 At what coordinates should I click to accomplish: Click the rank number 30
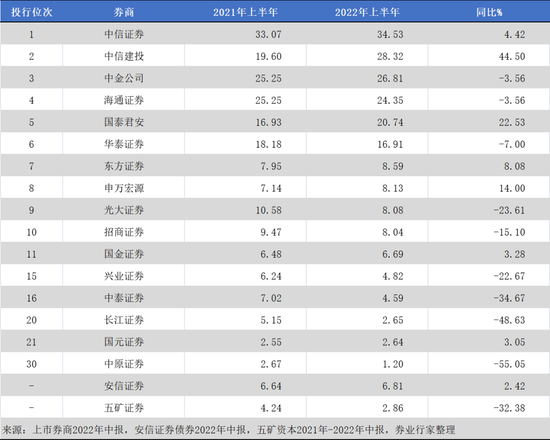pyautogui.click(x=32, y=364)
